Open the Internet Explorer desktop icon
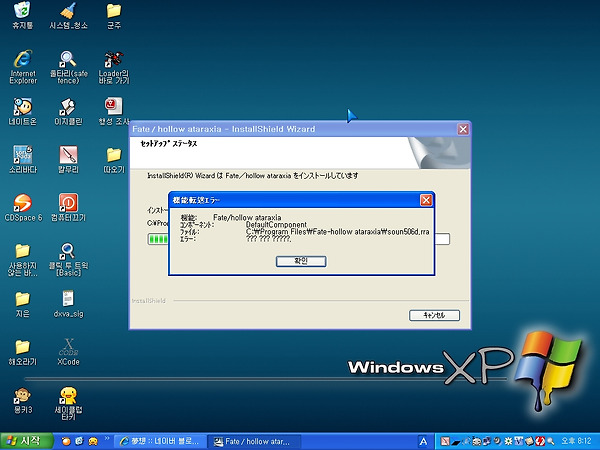The width and height of the screenshot is (600, 450). pyautogui.click(x=22, y=60)
